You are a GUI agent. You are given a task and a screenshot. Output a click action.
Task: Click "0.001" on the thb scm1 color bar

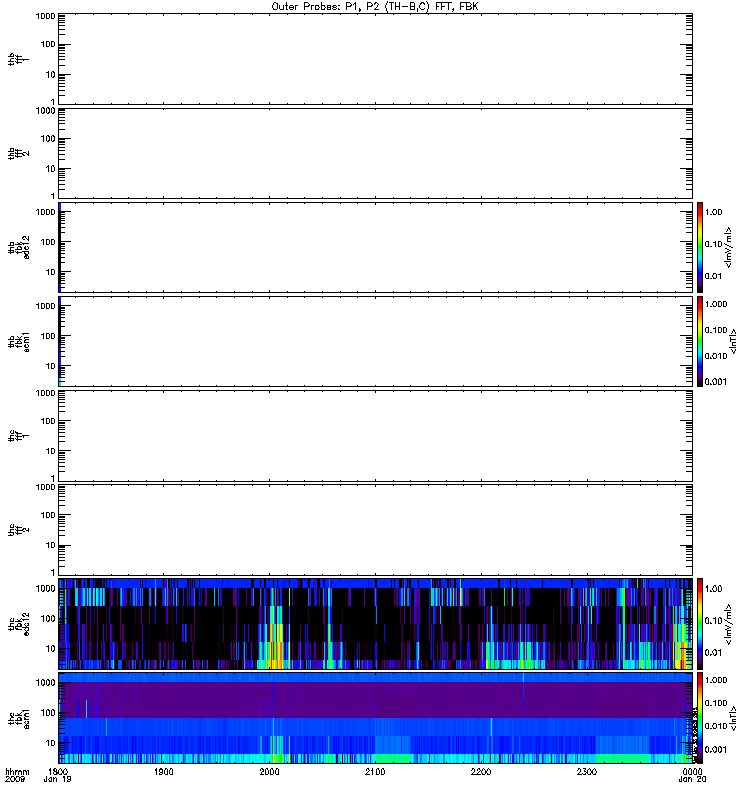(x=716, y=381)
